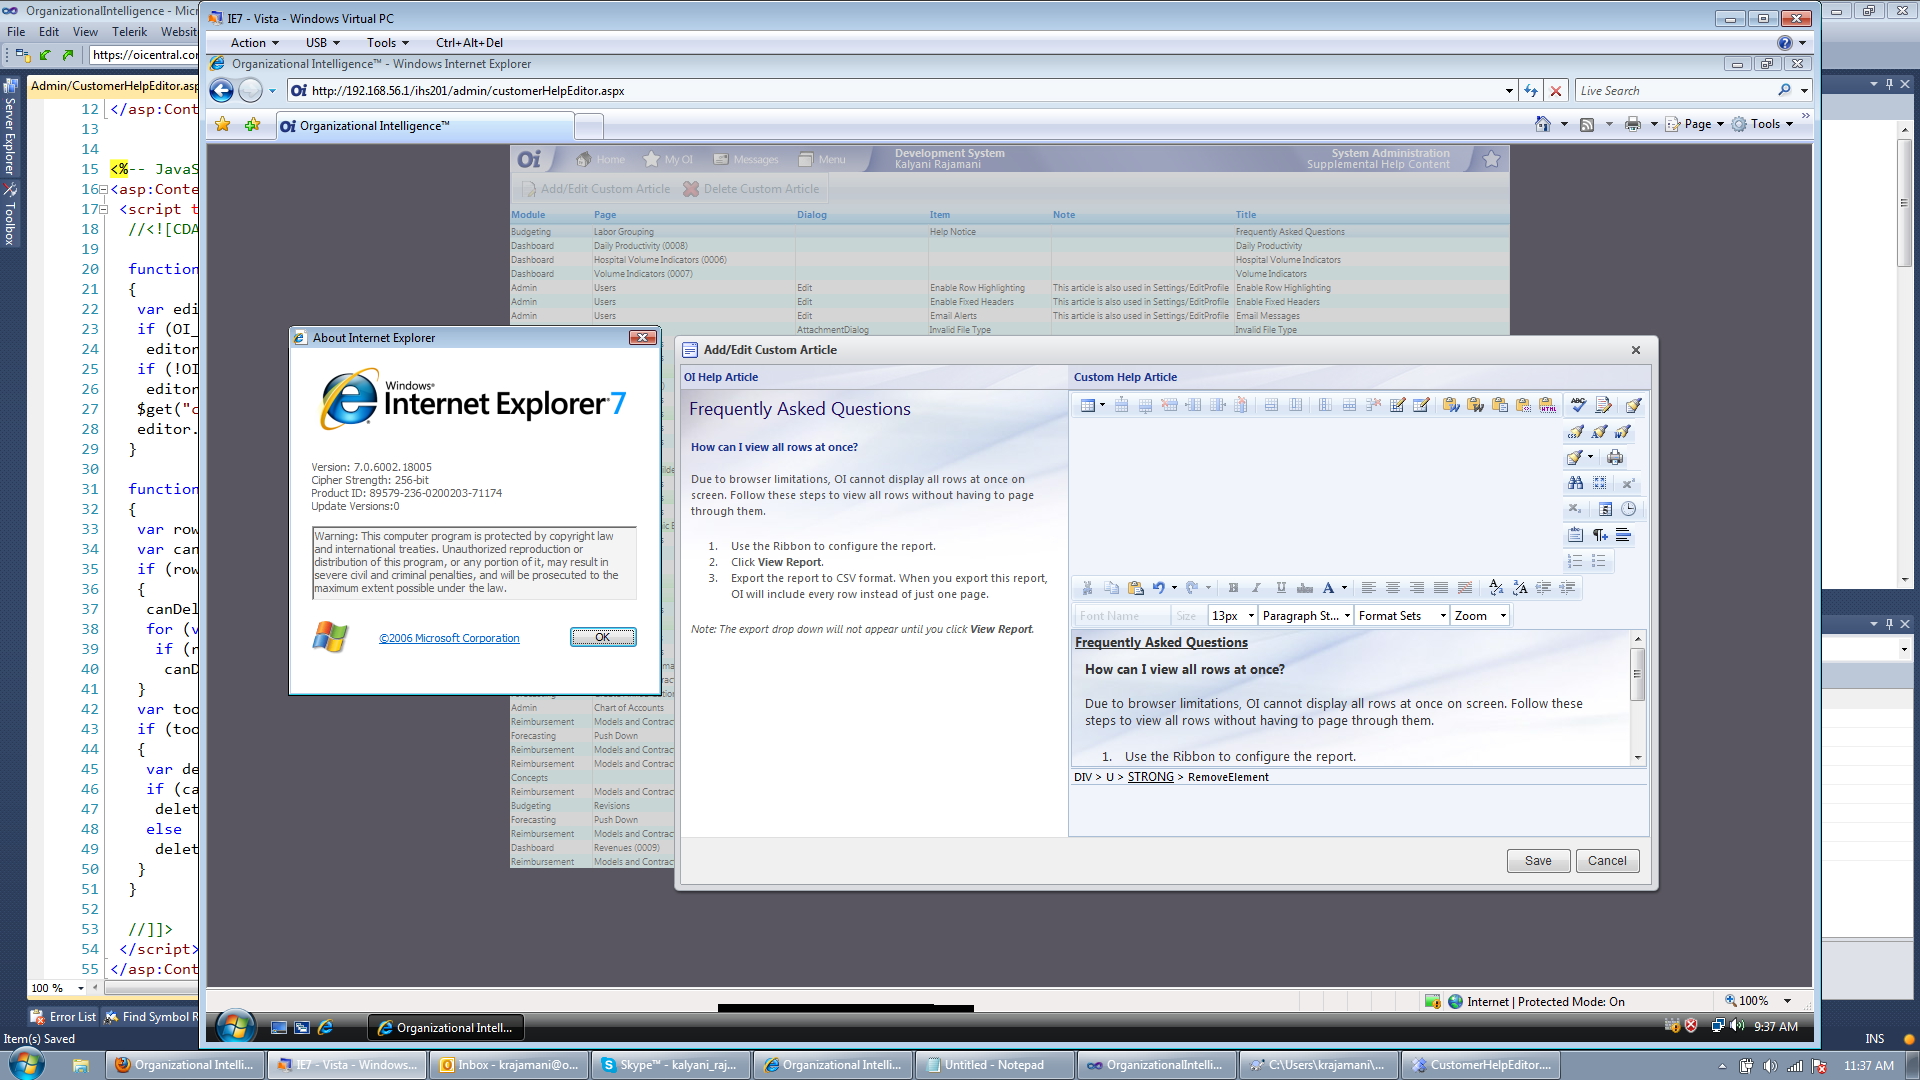Image resolution: width=1920 pixels, height=1080 pixels.
Task: Click the Insert Time clock icon
Action: (1628, 509)
